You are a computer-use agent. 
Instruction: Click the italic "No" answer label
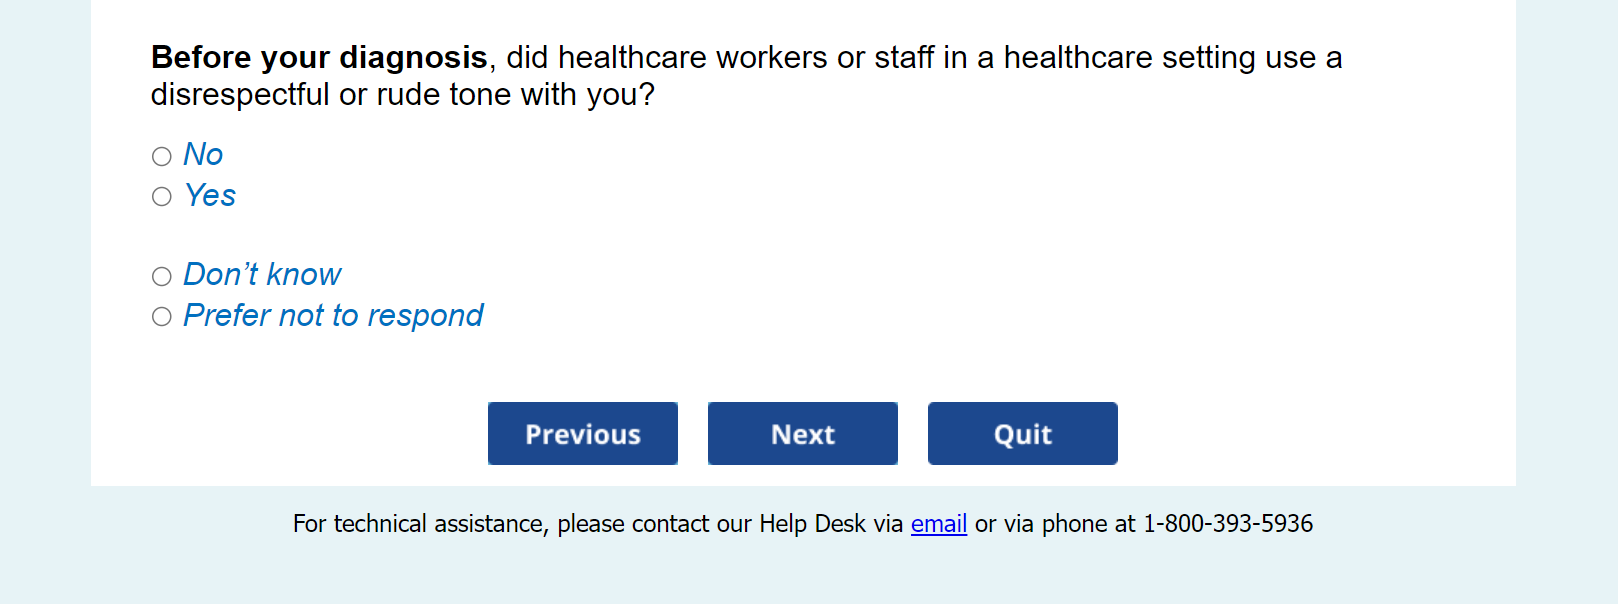[x=203, y=155]
